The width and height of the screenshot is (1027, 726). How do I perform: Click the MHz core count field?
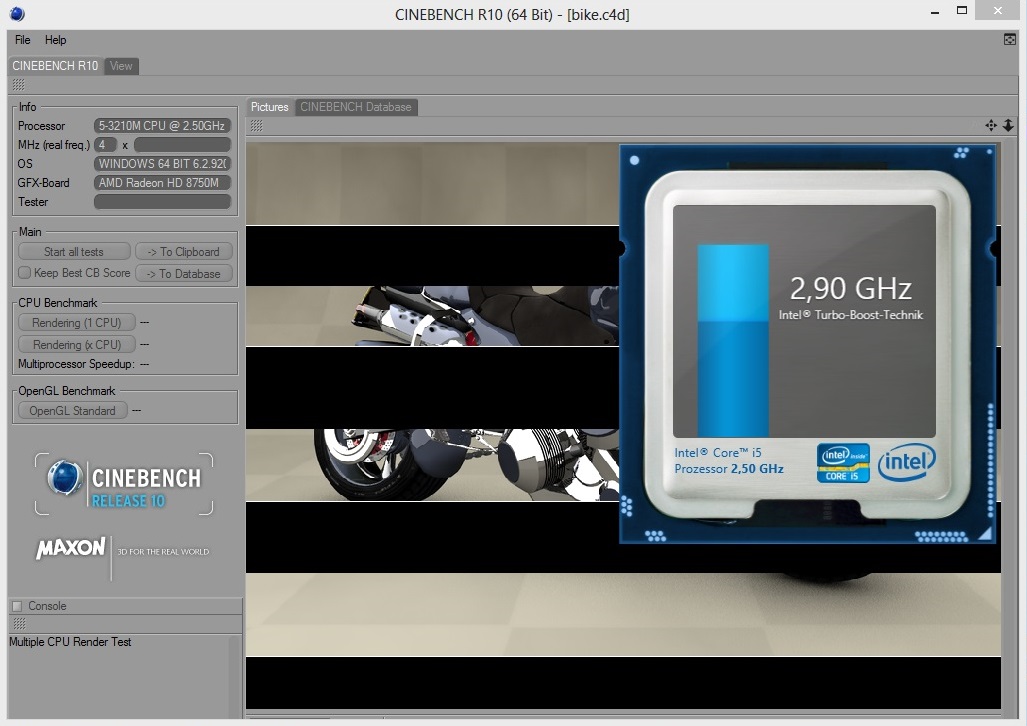click(x=105, y=145)
